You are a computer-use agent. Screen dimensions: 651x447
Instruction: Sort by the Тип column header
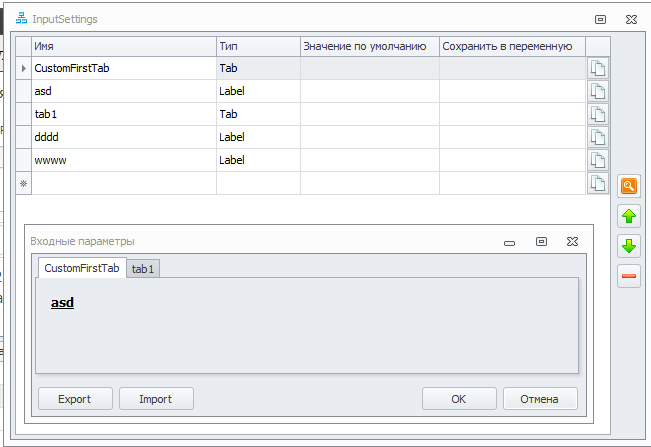point(258,46)
